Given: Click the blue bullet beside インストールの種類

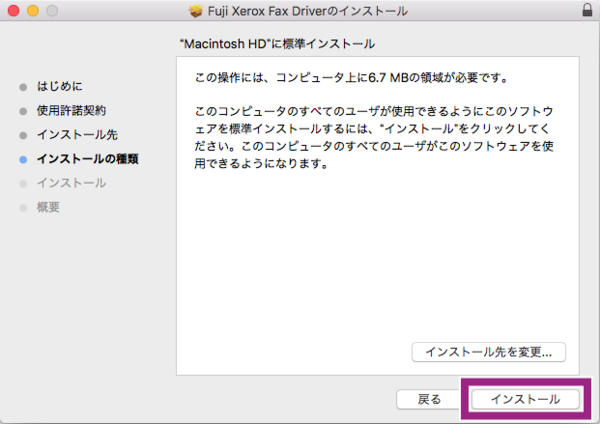Looking at the screenshot, I should click(x=23, y=159).
